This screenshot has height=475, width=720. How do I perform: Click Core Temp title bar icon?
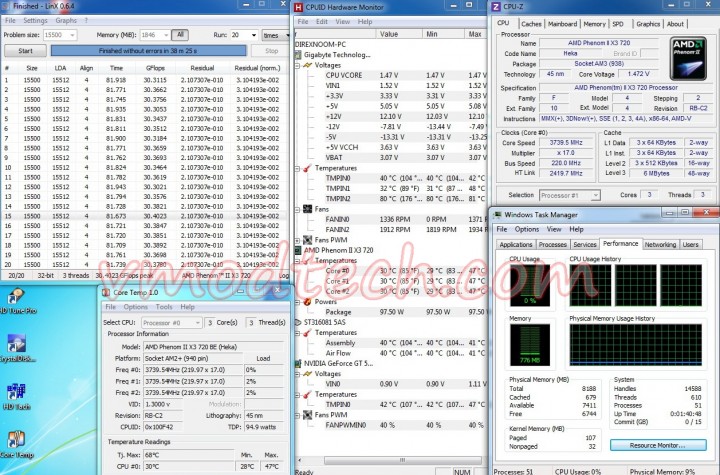[106, 293]
